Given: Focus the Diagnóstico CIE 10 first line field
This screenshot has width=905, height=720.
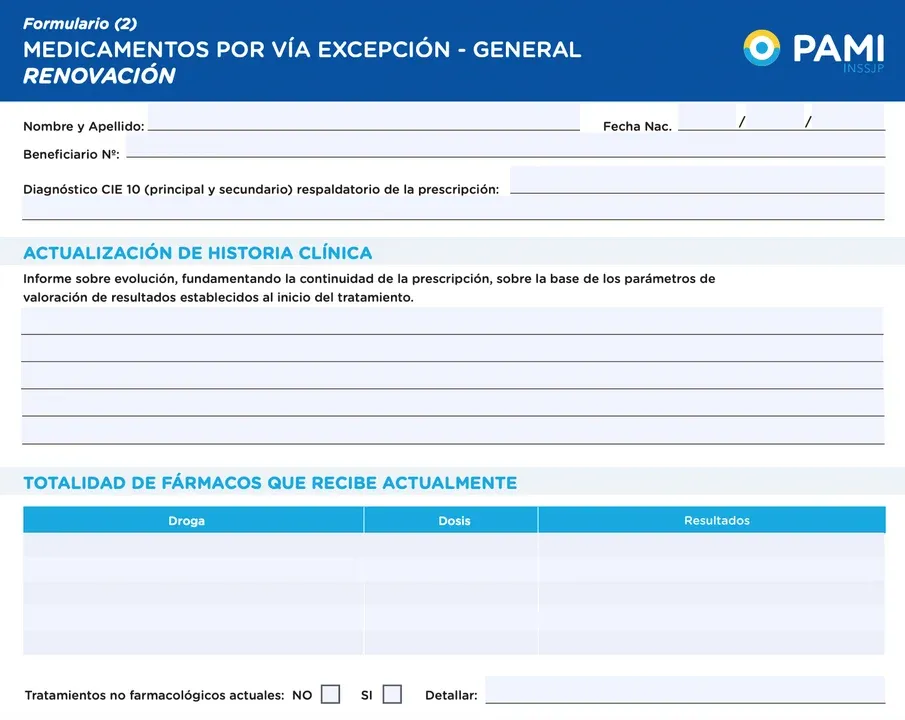Looking at the screenshot, I should 697,181.
